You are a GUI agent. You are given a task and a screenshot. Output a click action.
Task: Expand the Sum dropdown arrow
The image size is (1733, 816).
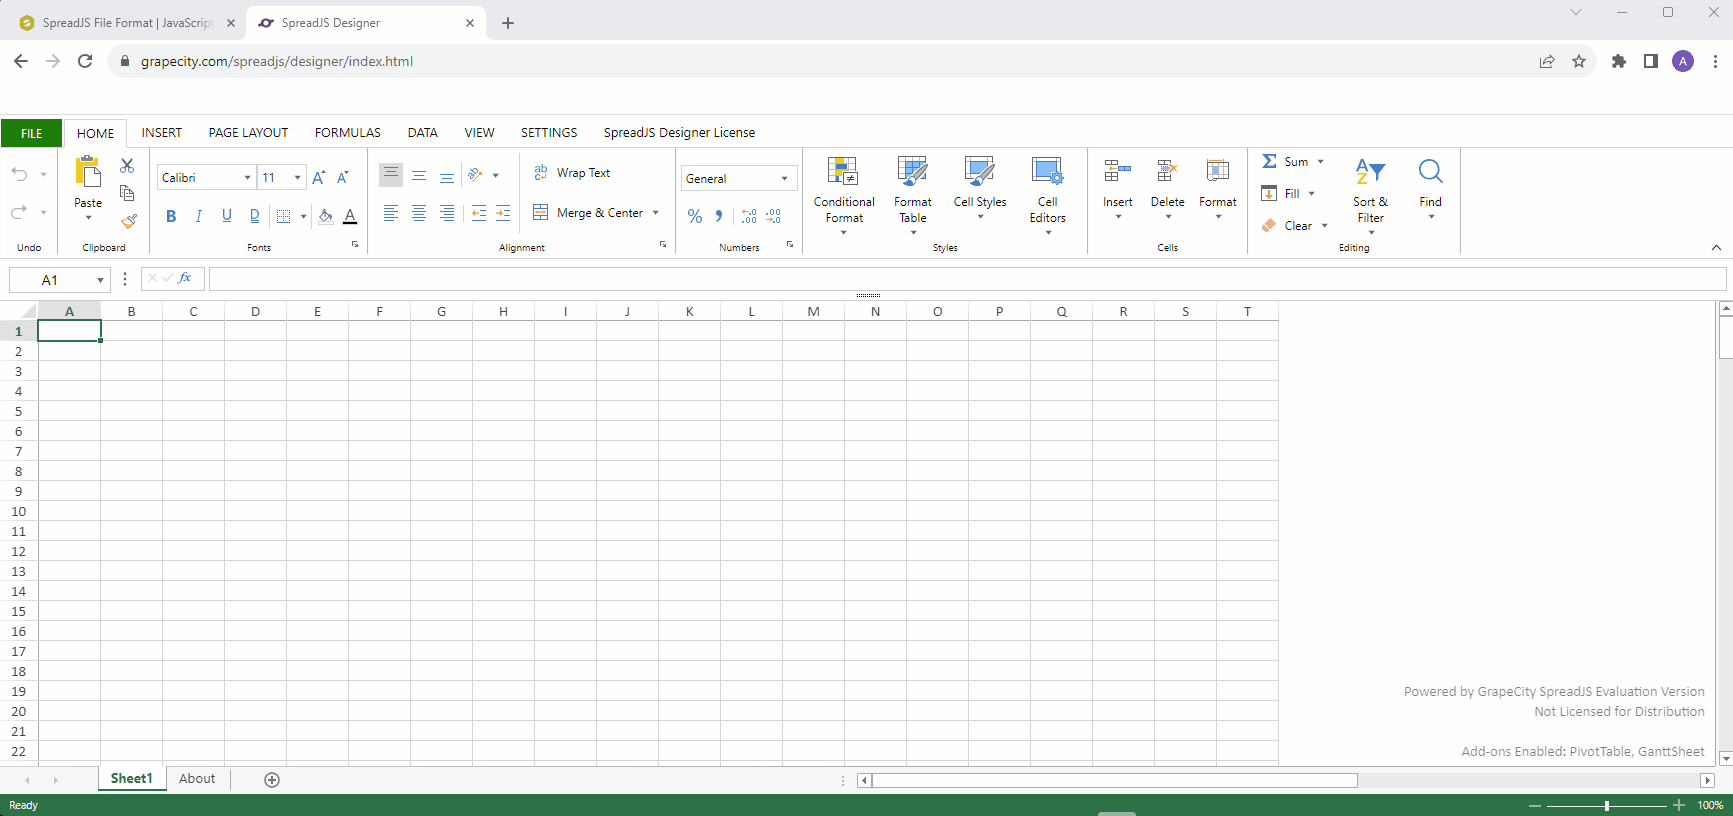[1320, 162]
